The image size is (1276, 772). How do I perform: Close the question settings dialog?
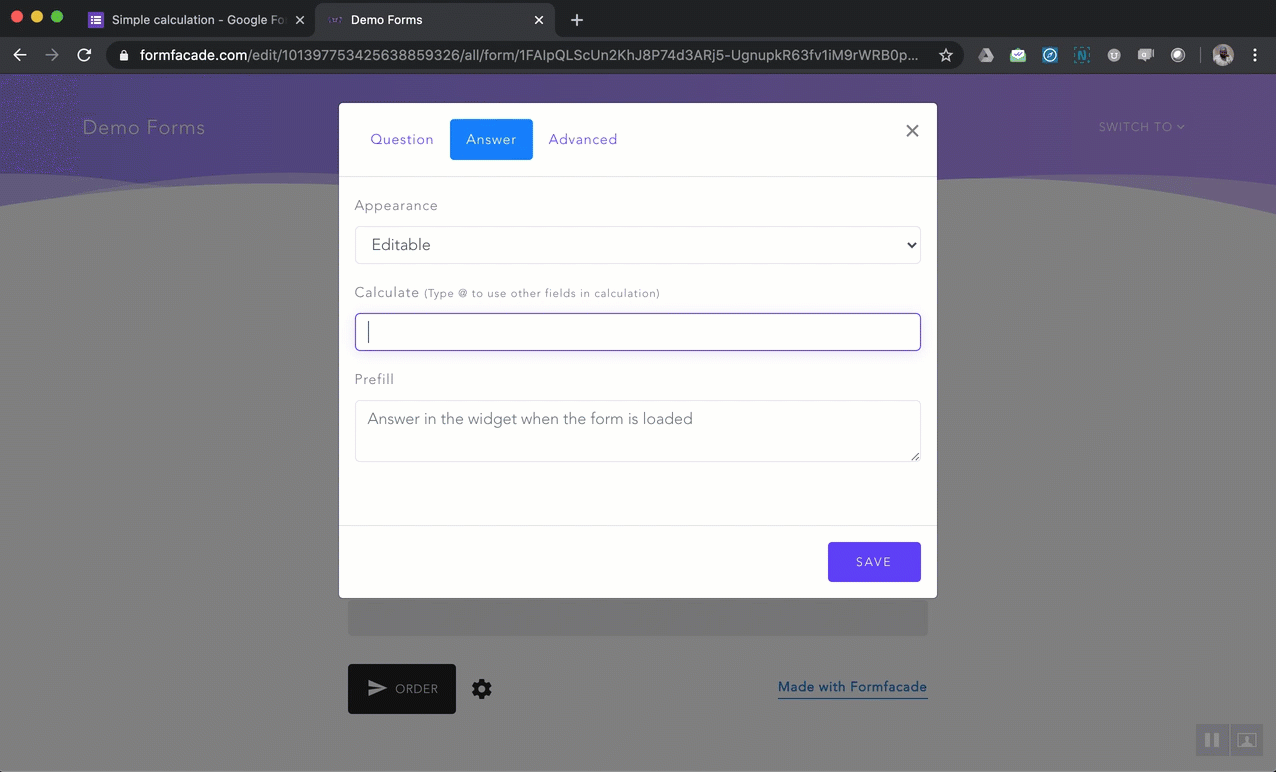[912, 131]
